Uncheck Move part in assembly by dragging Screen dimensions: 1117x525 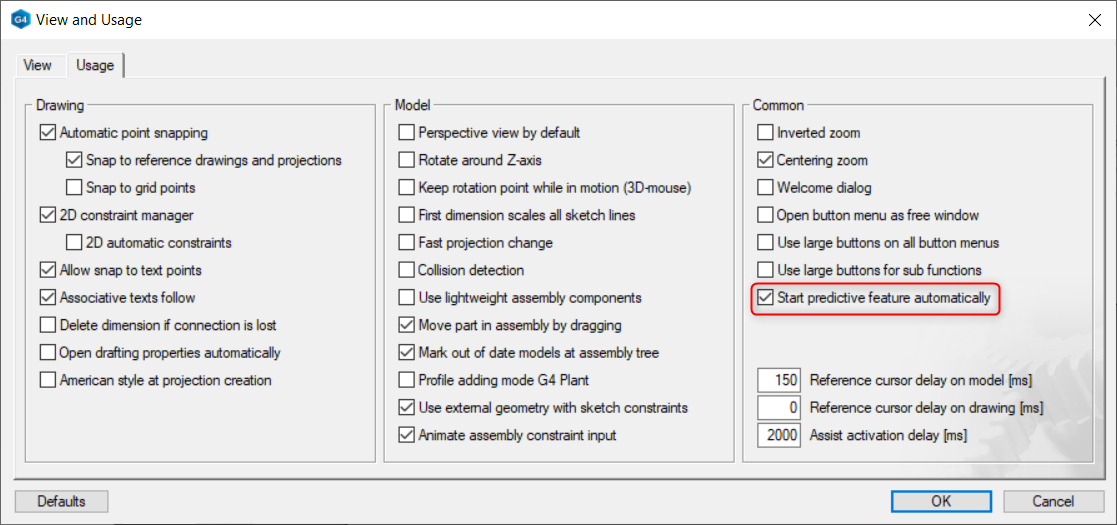(x=406, y=325)
